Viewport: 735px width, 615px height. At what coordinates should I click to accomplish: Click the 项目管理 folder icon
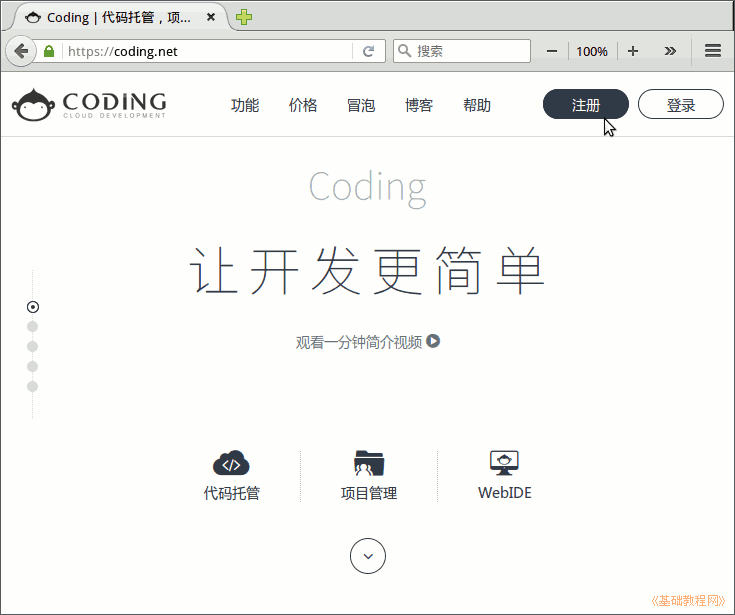(x=369, y=463)
